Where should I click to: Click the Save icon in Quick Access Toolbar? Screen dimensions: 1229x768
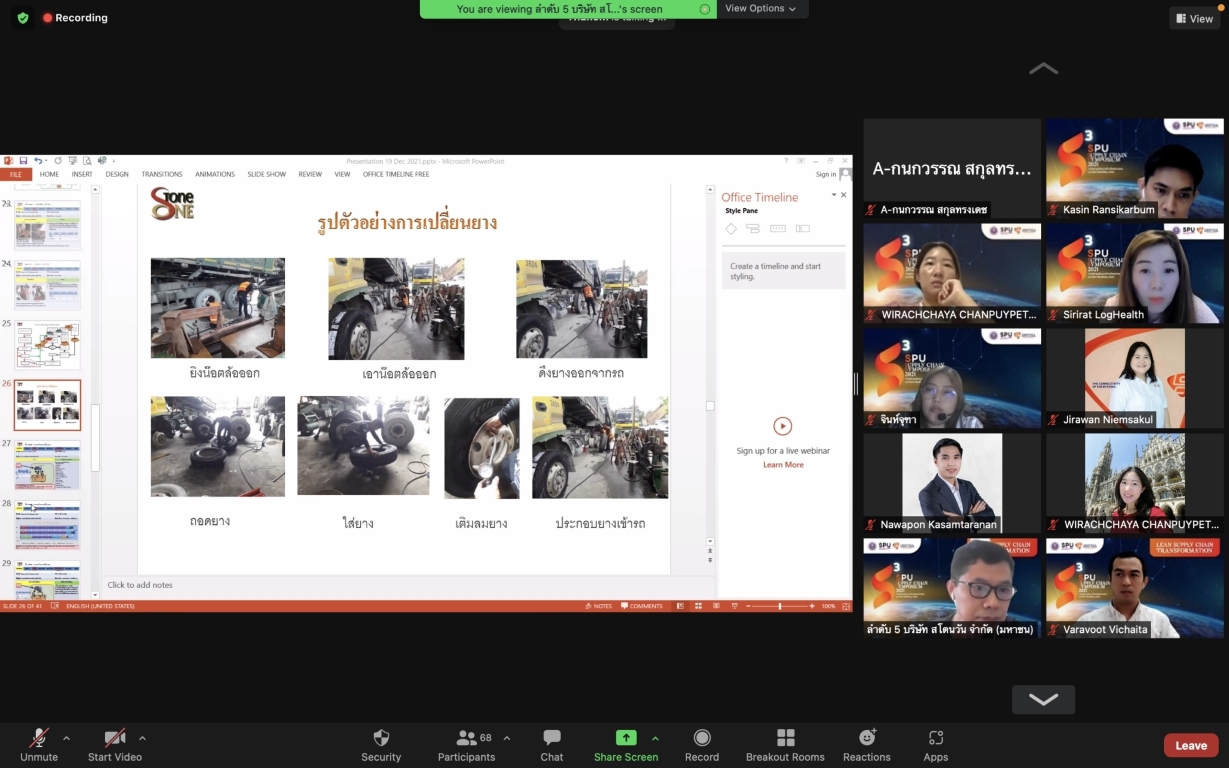23,161
